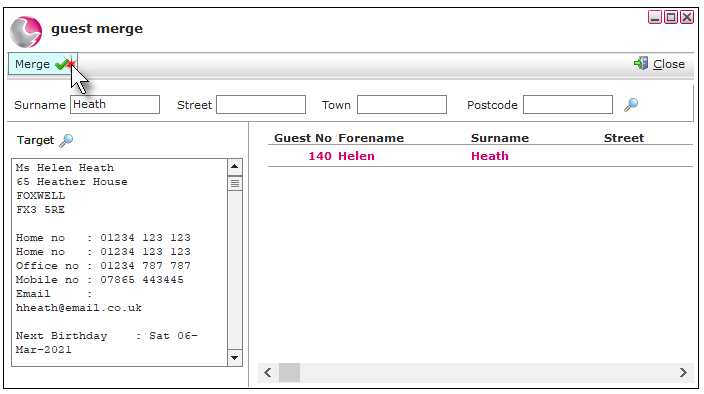Select guest number 140 in results

tap(320, 156)
